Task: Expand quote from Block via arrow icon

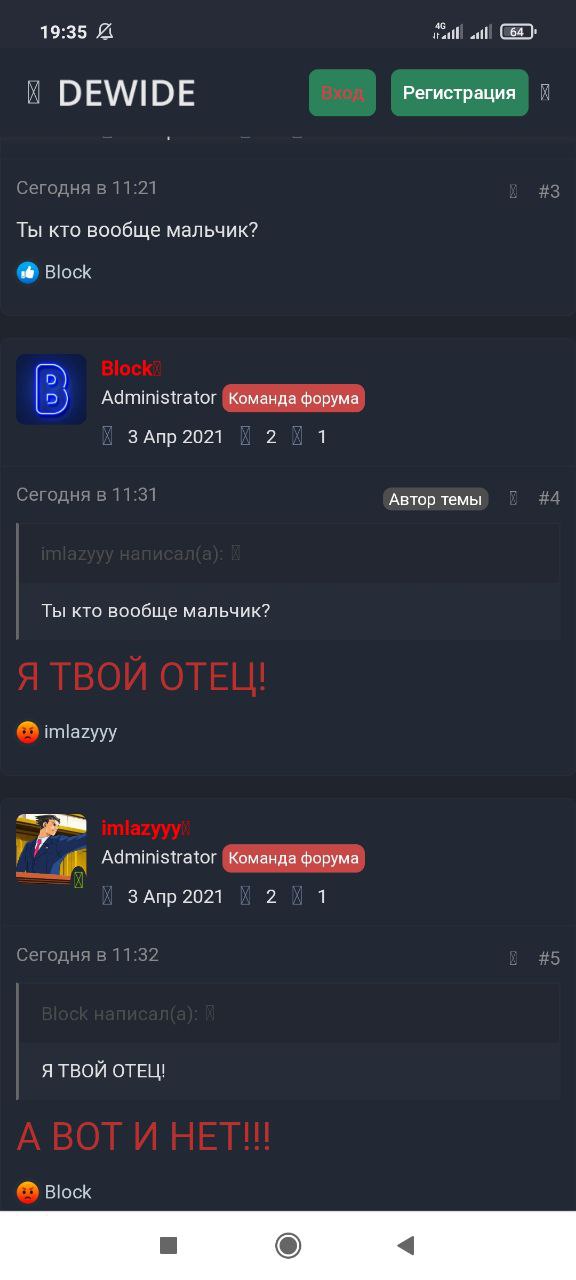Action: 210,1013
